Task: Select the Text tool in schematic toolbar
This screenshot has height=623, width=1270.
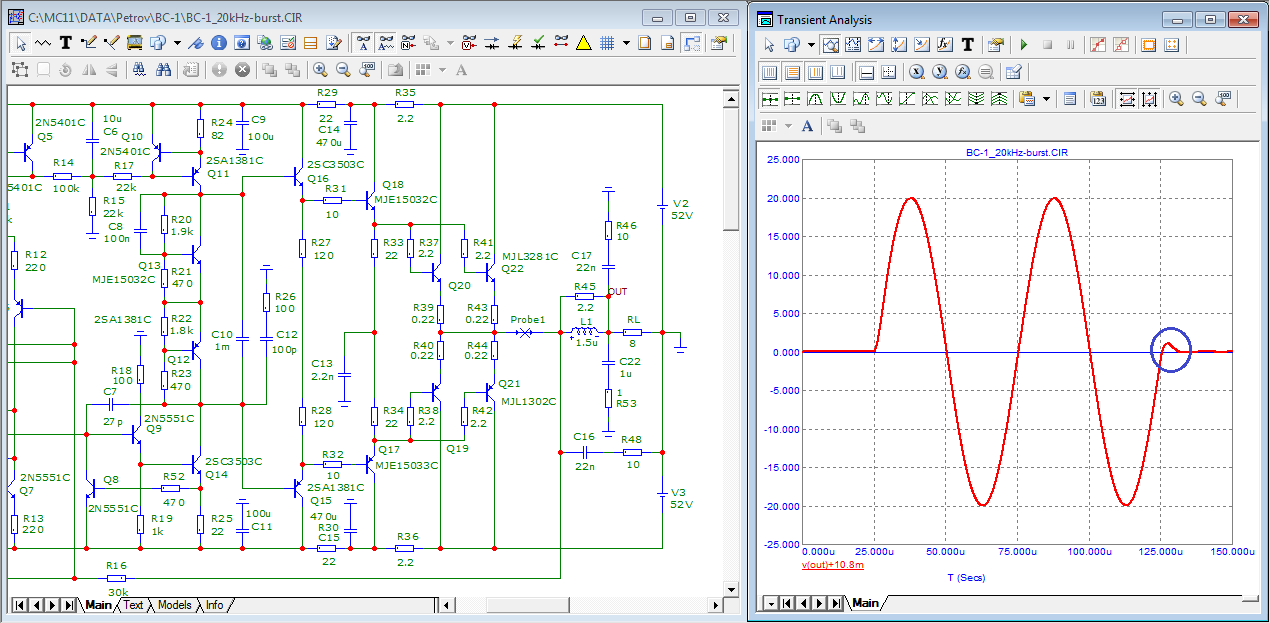Action: coord(66,43)
